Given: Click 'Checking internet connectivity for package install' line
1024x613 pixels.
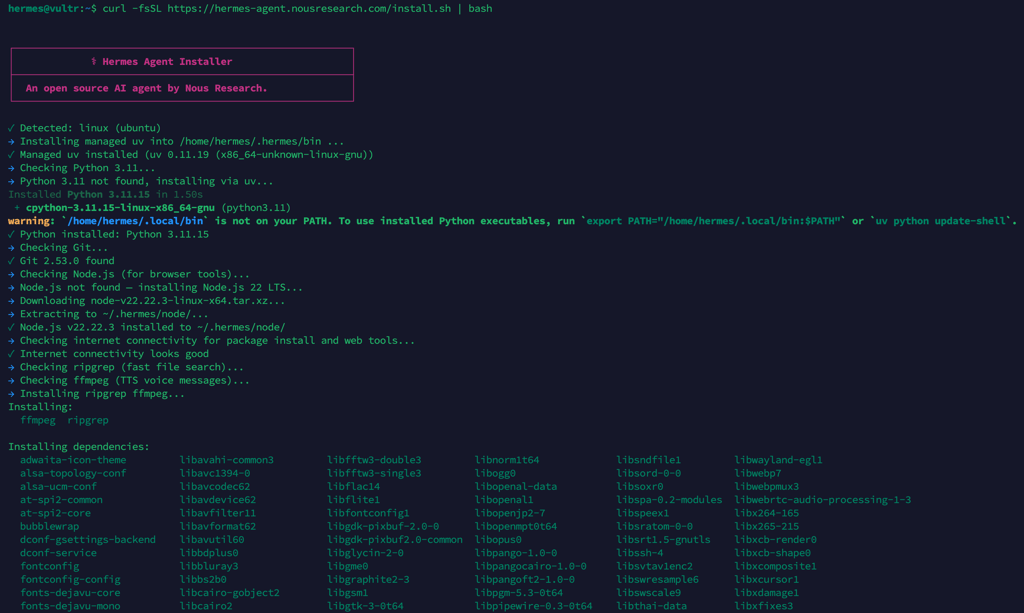Looking at the screenshot, I should (x=212, y=340).
